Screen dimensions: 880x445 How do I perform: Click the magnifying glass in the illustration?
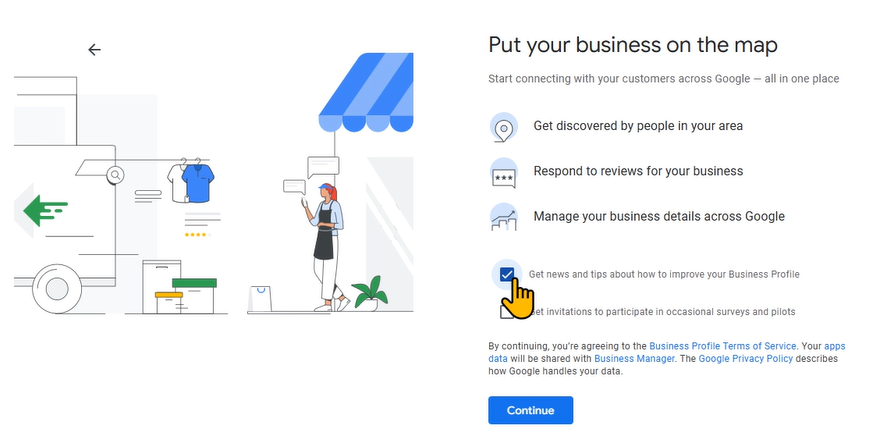tap(115, 175)
